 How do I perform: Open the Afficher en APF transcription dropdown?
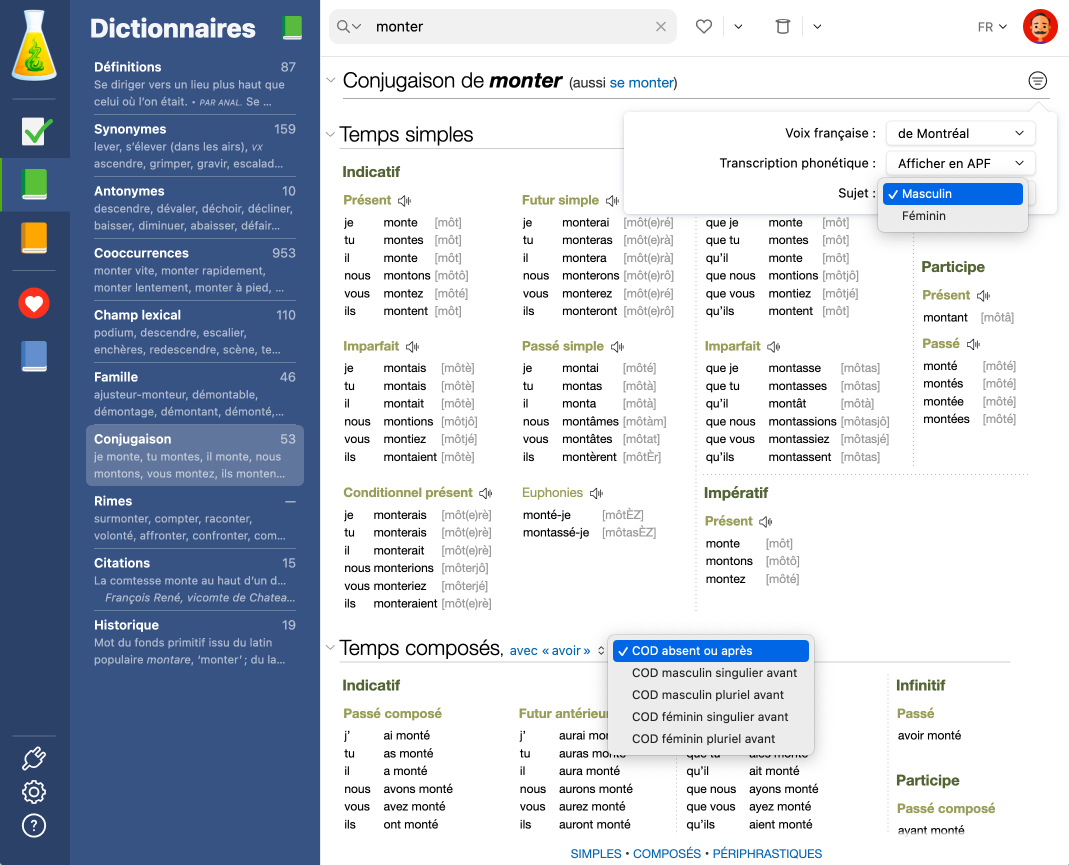pyautogui.click(x=960, y=162)
